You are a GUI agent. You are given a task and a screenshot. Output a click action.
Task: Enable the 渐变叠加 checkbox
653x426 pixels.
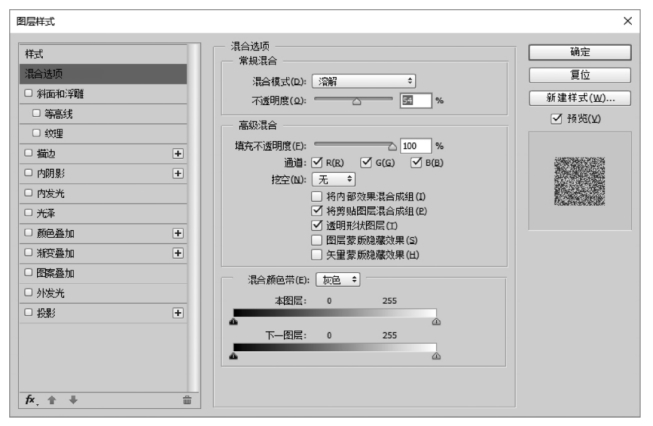pyautogui.click(x=28, y=252)
